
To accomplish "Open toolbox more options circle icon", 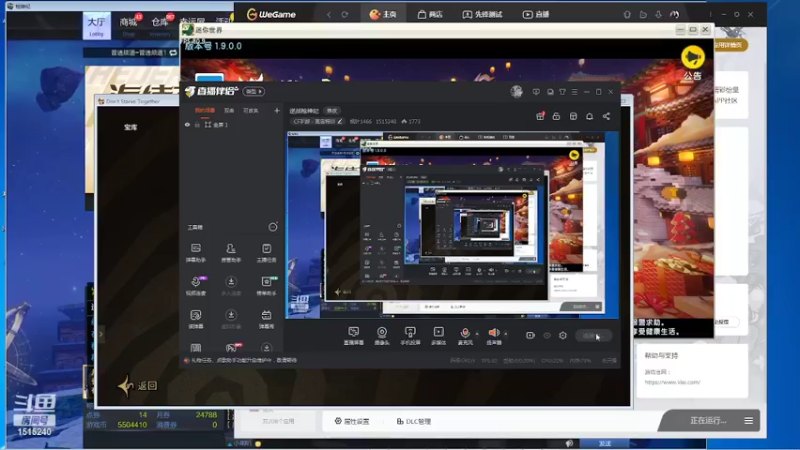I will point(273,227).
